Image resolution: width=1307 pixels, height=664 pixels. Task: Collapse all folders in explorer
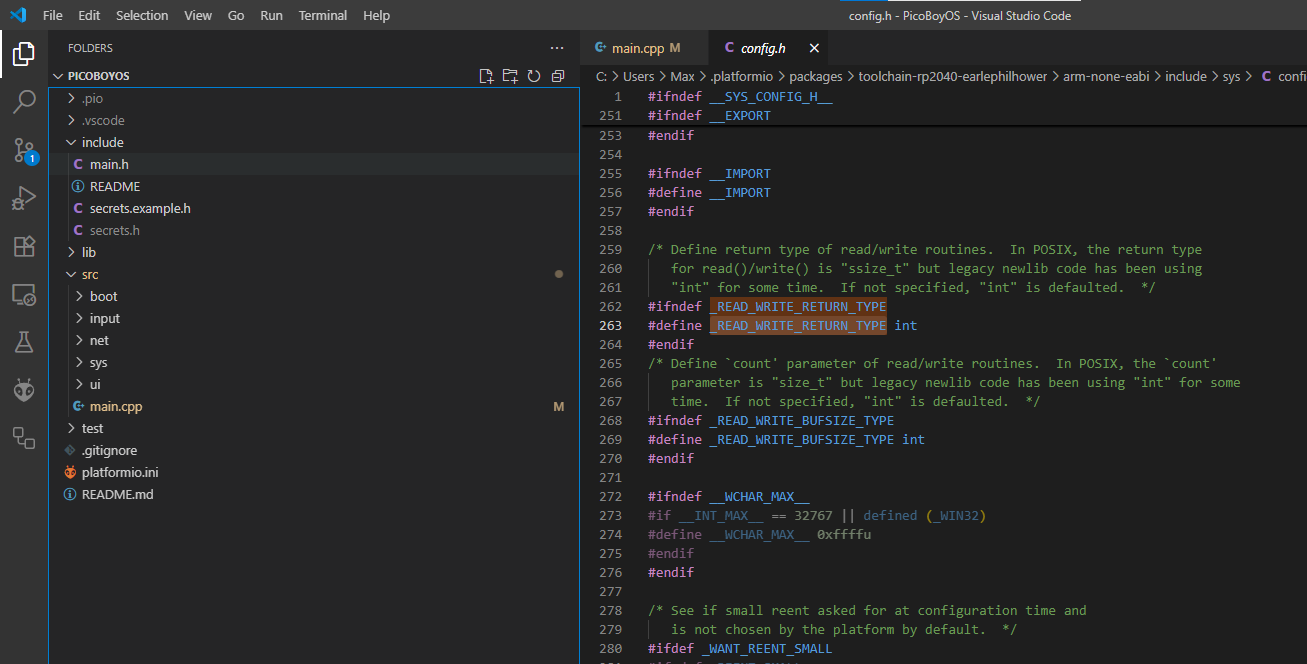click(558, 76)
